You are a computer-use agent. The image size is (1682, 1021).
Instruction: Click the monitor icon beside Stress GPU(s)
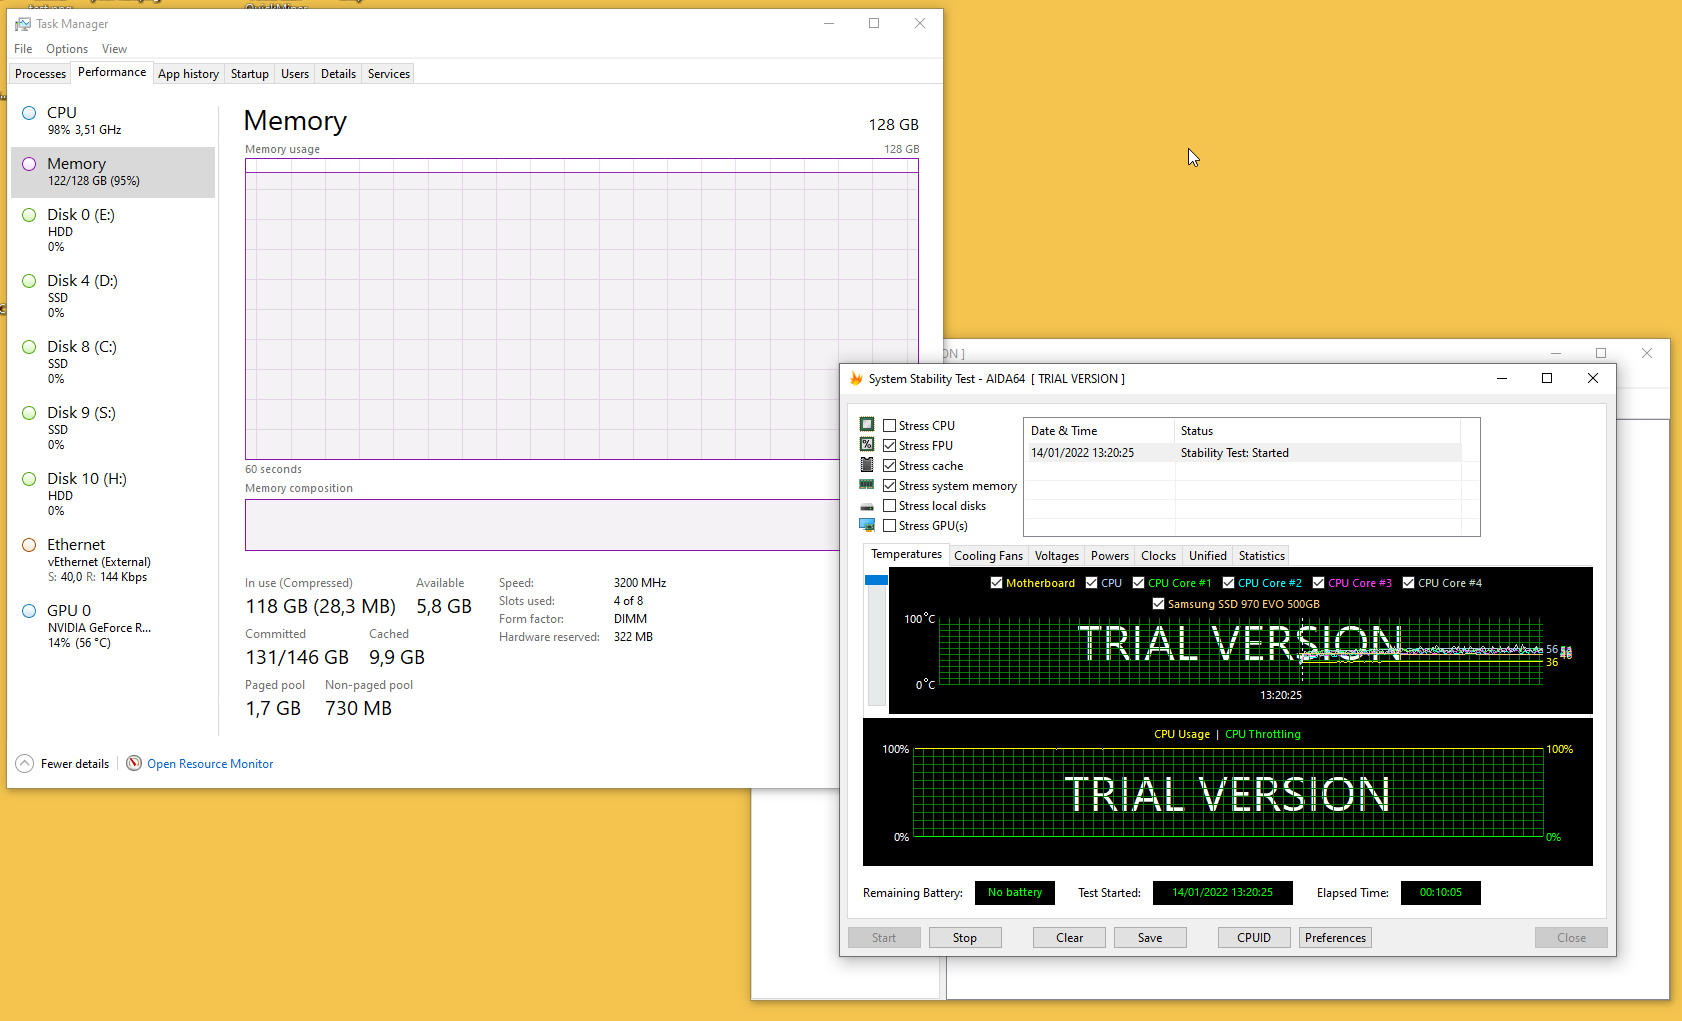867,525
